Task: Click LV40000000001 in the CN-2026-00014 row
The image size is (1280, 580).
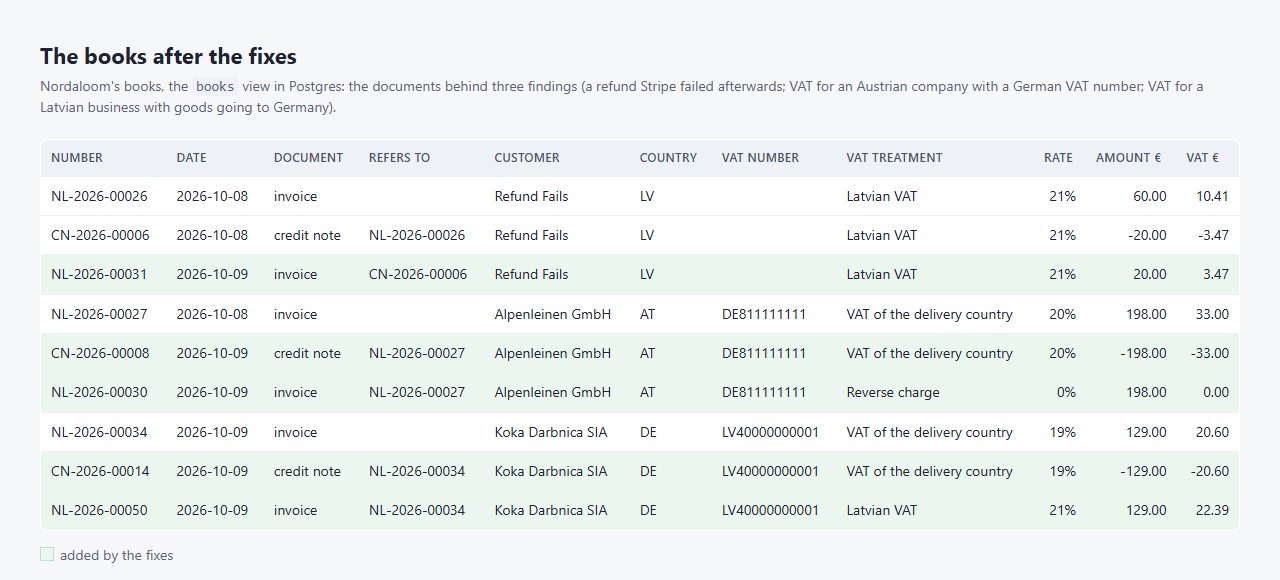Action: tap(770, 471)
